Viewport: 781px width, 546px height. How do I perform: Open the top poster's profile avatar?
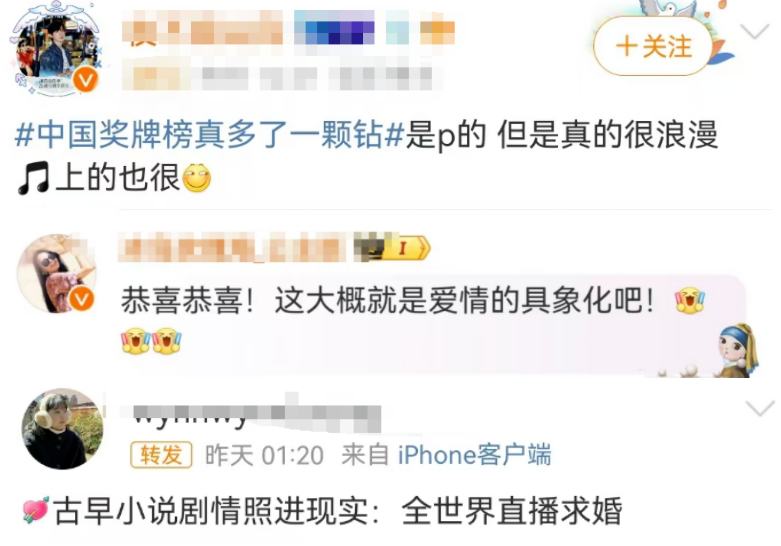55,51
